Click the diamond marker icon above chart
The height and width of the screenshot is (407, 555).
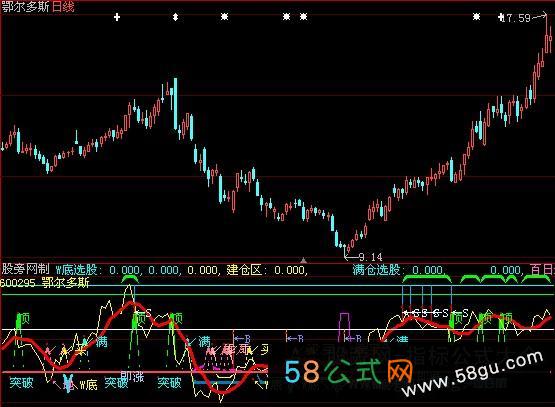point(175,17)
